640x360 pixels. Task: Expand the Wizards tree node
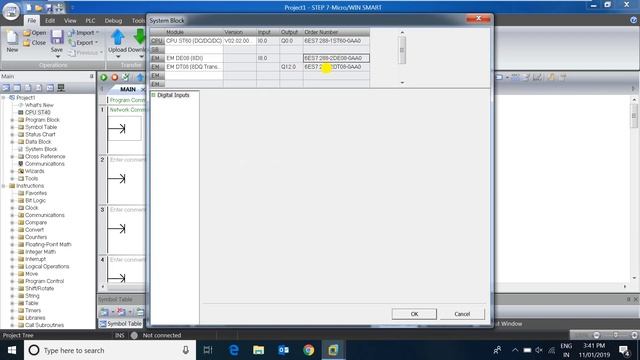pos(12,171)
